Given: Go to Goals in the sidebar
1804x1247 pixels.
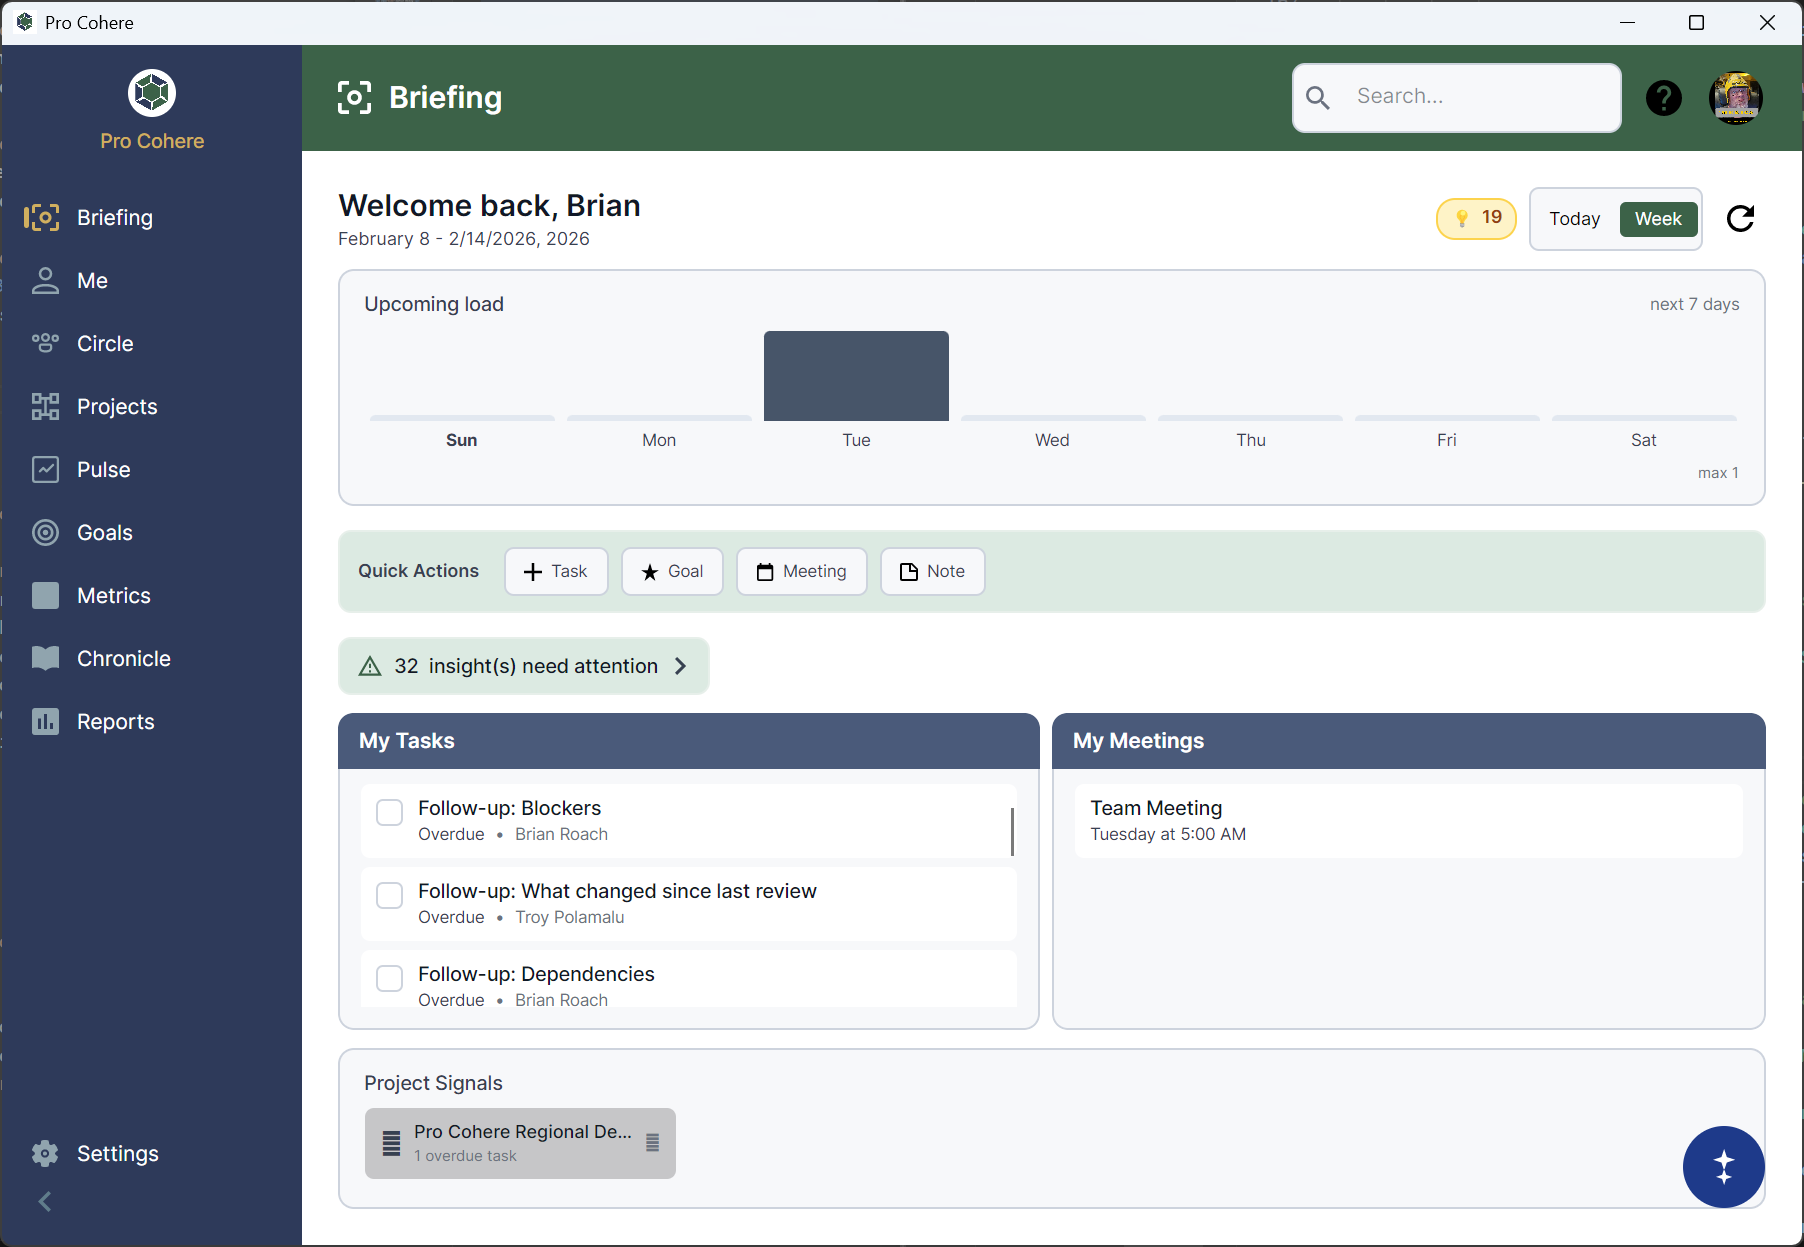Looking at the screenshot, I should pos(104,533).
